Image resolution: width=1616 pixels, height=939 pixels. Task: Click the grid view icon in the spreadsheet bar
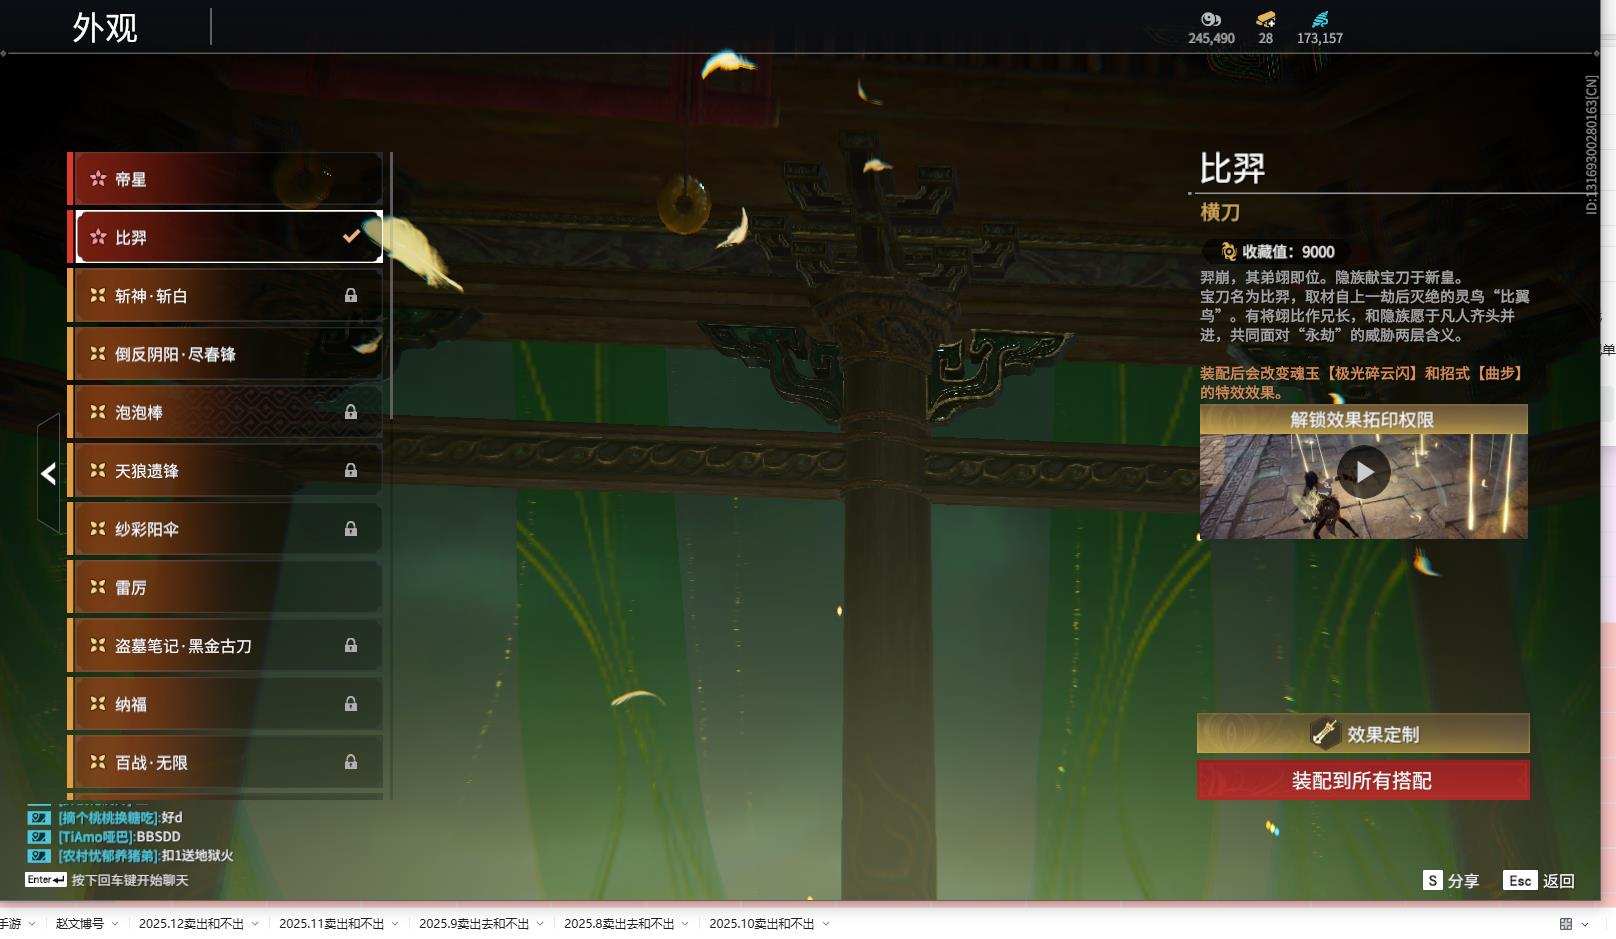[x=1566, y=924]
